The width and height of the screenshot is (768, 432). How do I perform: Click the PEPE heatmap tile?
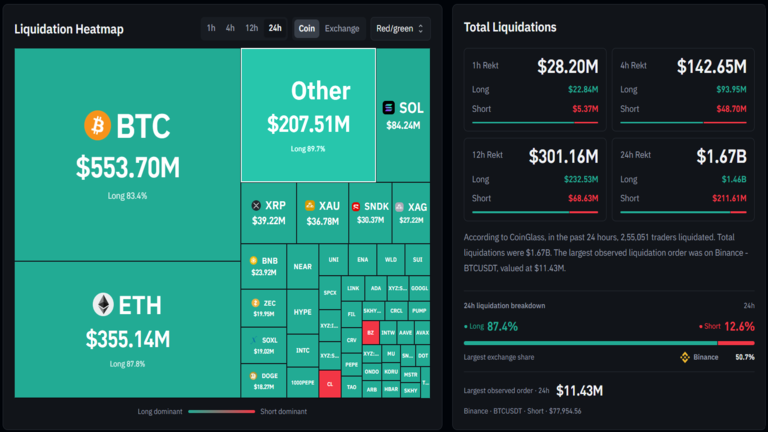point(351,364)
